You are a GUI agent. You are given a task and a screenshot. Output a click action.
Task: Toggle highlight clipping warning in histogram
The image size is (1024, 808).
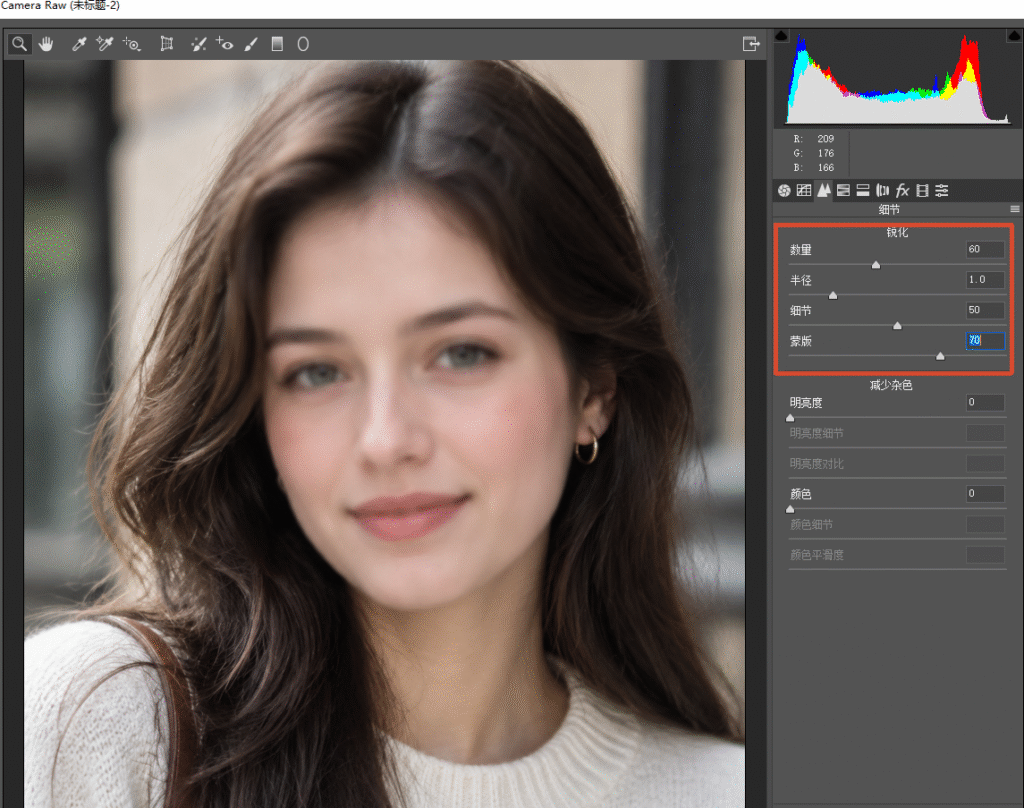(1015, 35)
